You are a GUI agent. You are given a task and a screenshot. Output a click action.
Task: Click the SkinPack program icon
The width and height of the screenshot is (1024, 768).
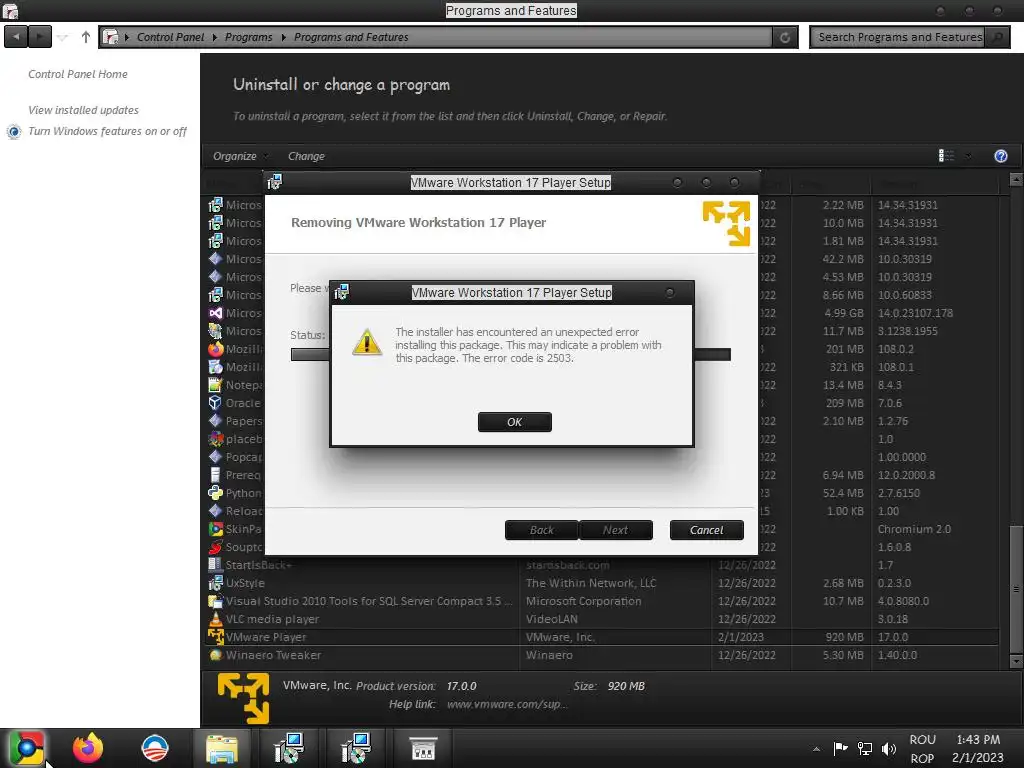[216, 529]
